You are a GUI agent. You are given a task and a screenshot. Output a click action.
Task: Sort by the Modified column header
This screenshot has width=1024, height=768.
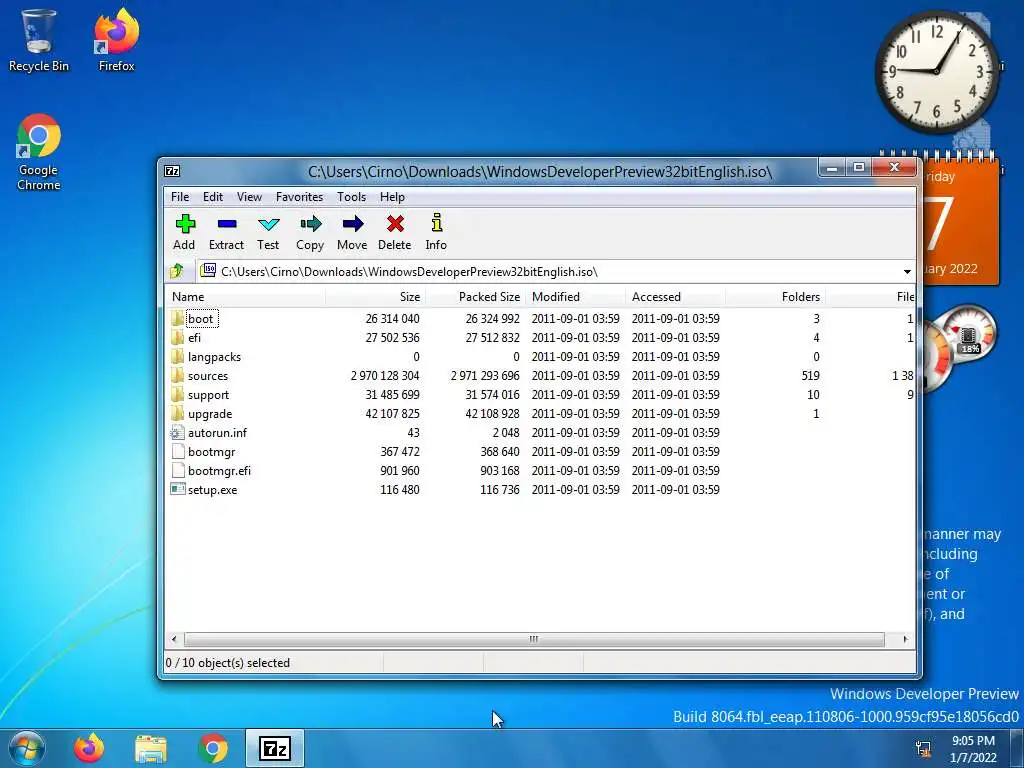575,296
